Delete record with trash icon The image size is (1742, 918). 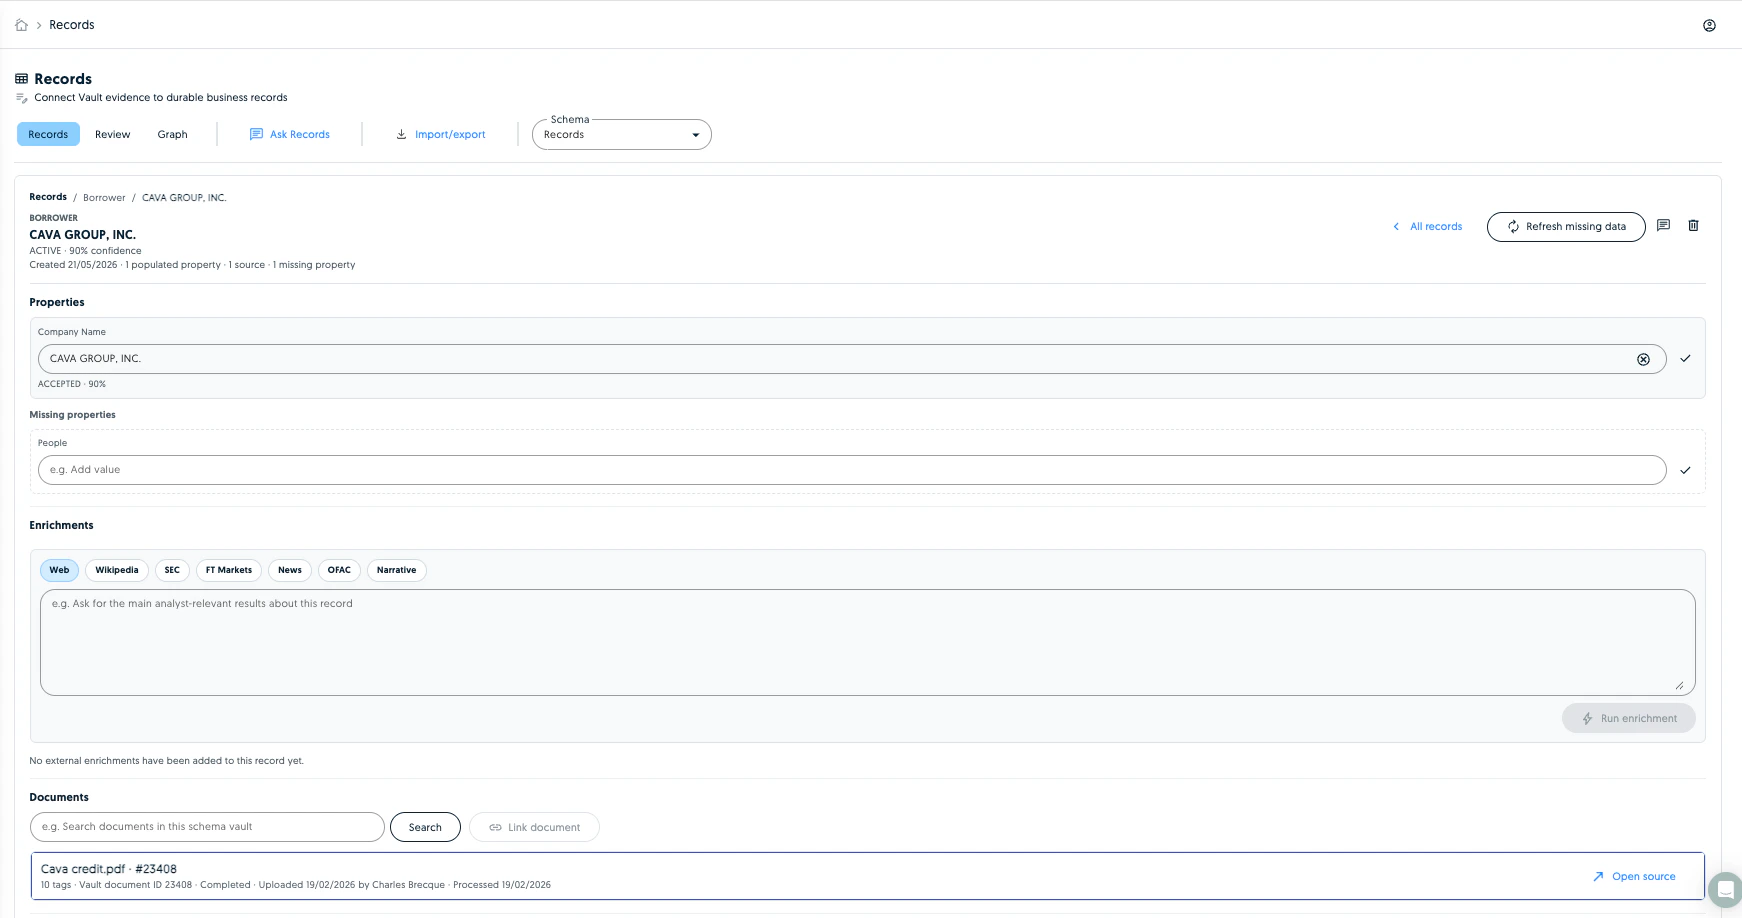[x=1693, y=225]
